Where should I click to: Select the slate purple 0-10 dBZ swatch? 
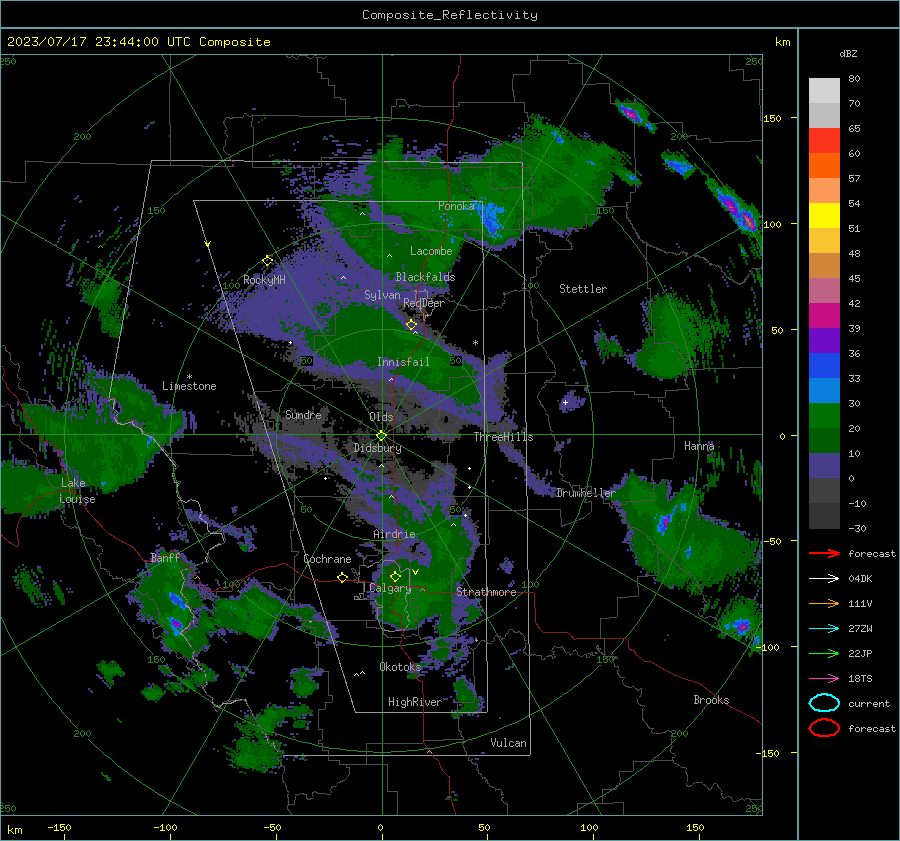tap(824, 466)
